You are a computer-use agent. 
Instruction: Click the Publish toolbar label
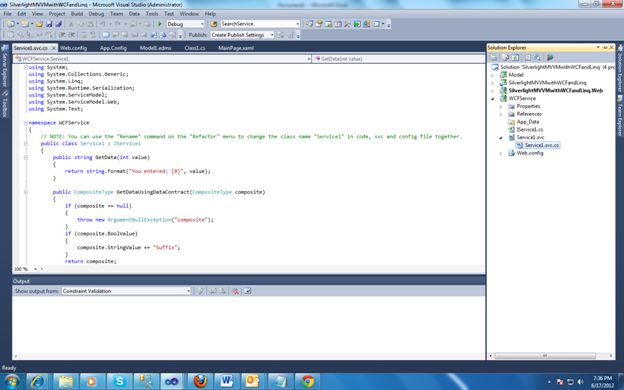[197, 35]
